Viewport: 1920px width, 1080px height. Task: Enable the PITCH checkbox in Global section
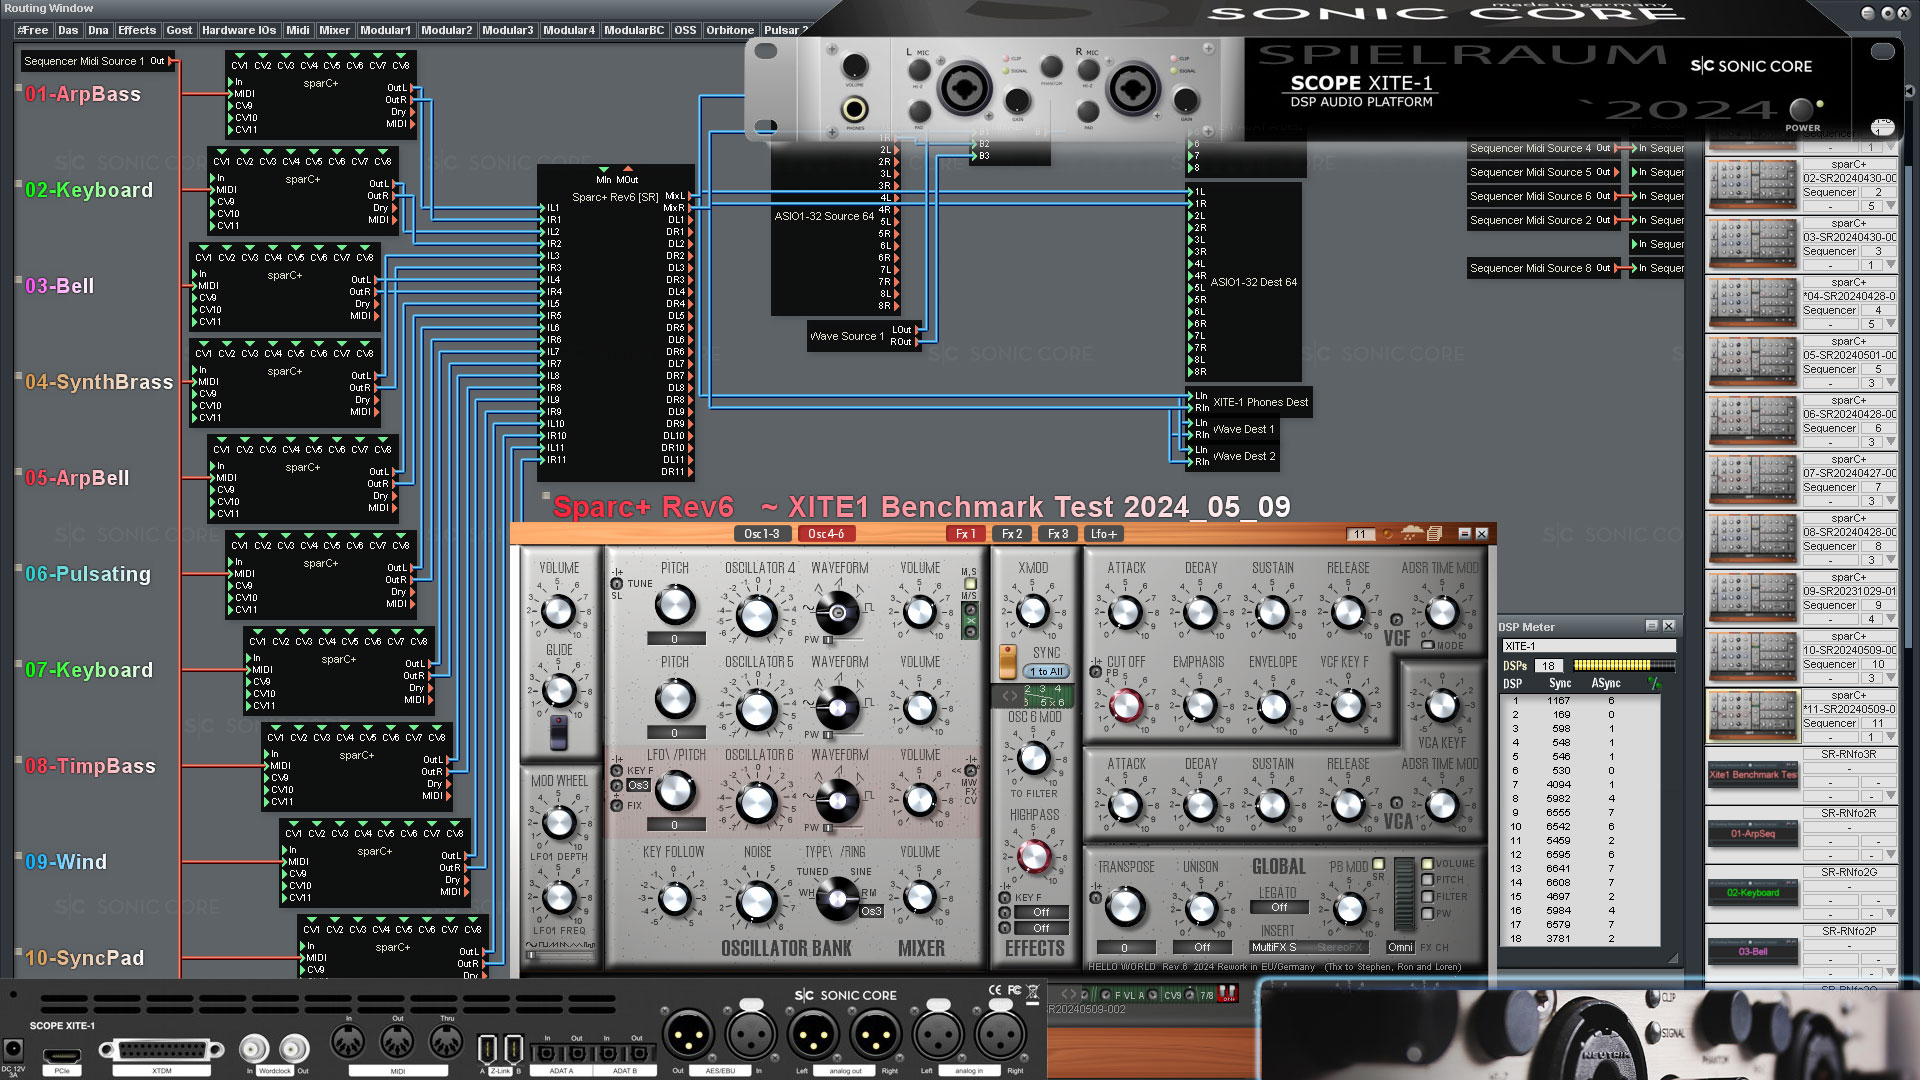click(x=1428, y=880)
